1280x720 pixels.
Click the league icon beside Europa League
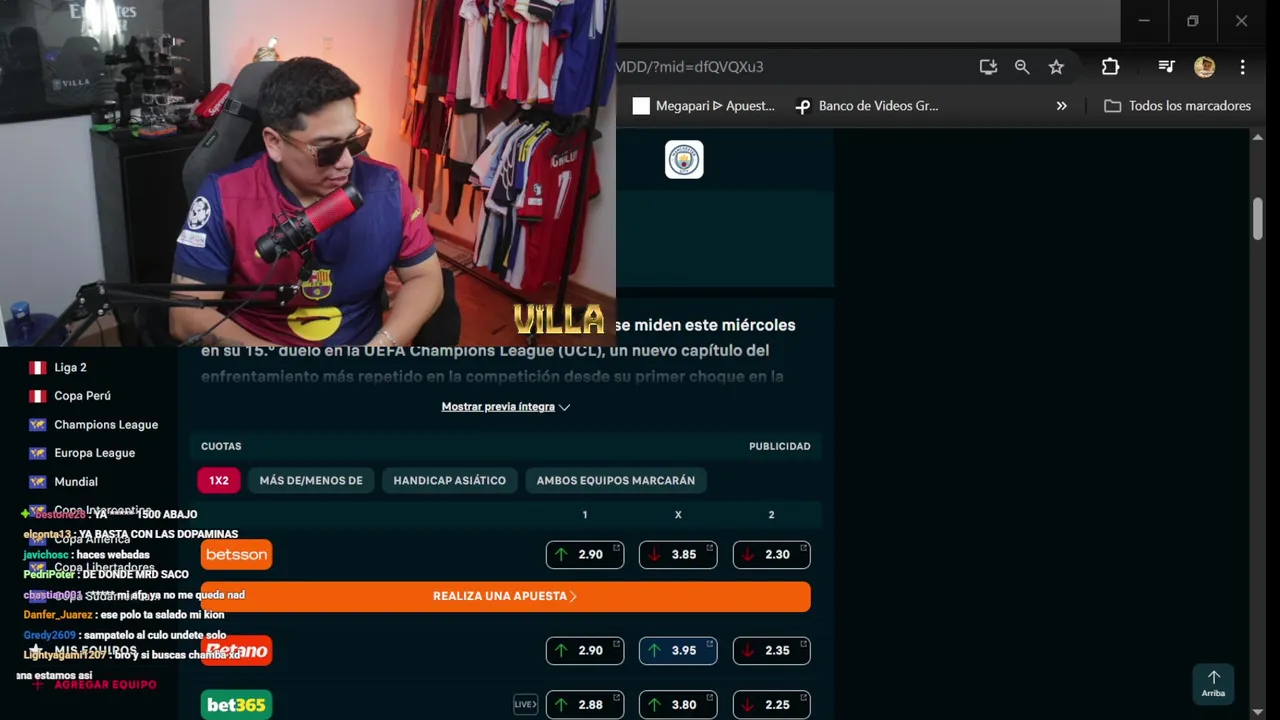(38, 453)
